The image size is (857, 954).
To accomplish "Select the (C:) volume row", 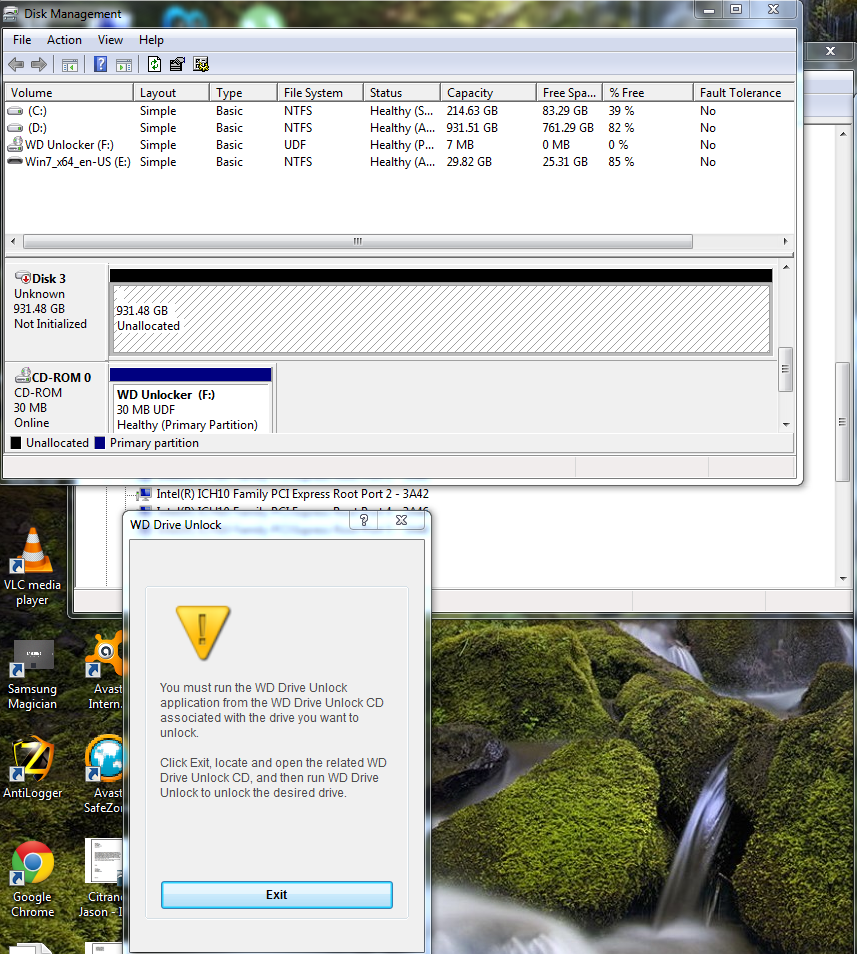I will click(x=399, y=111).
